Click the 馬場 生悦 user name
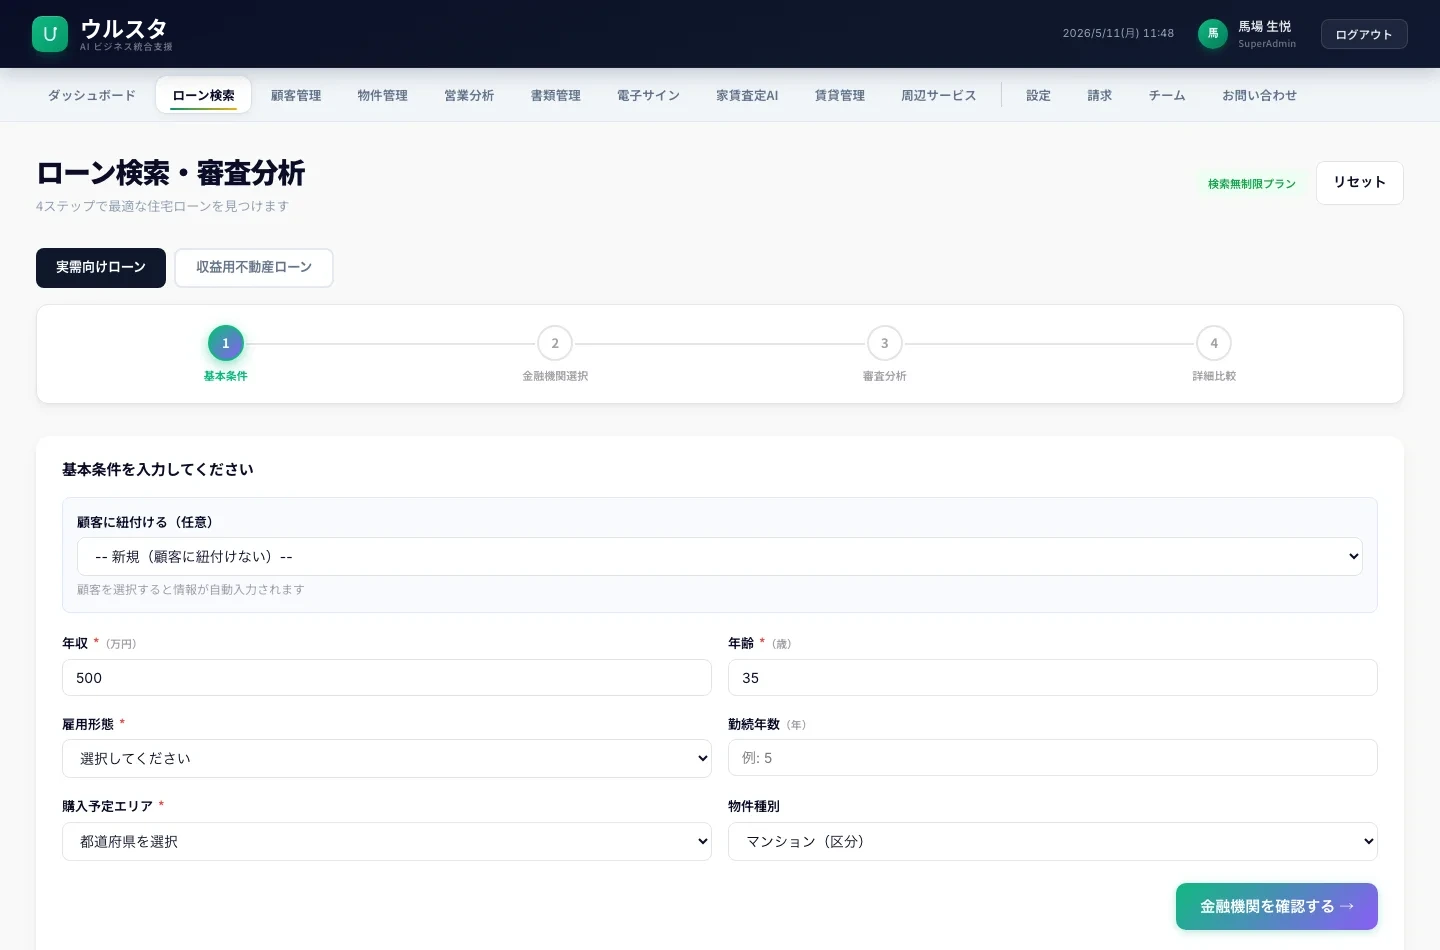This screenshot has width=1440, height=950. coord(1265,27)
